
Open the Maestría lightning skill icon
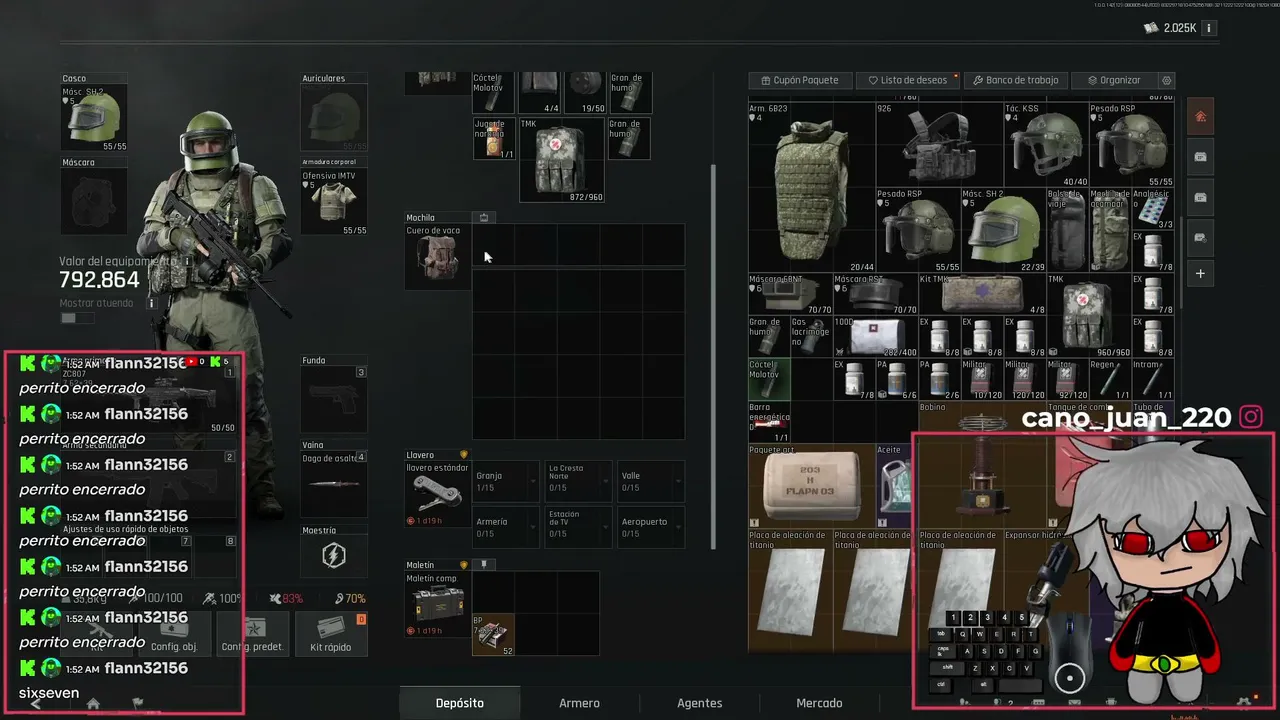(x=334, y=556)
